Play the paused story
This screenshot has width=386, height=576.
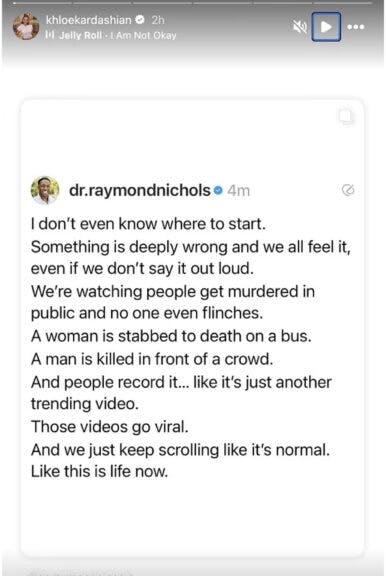(x=326, y=27)
